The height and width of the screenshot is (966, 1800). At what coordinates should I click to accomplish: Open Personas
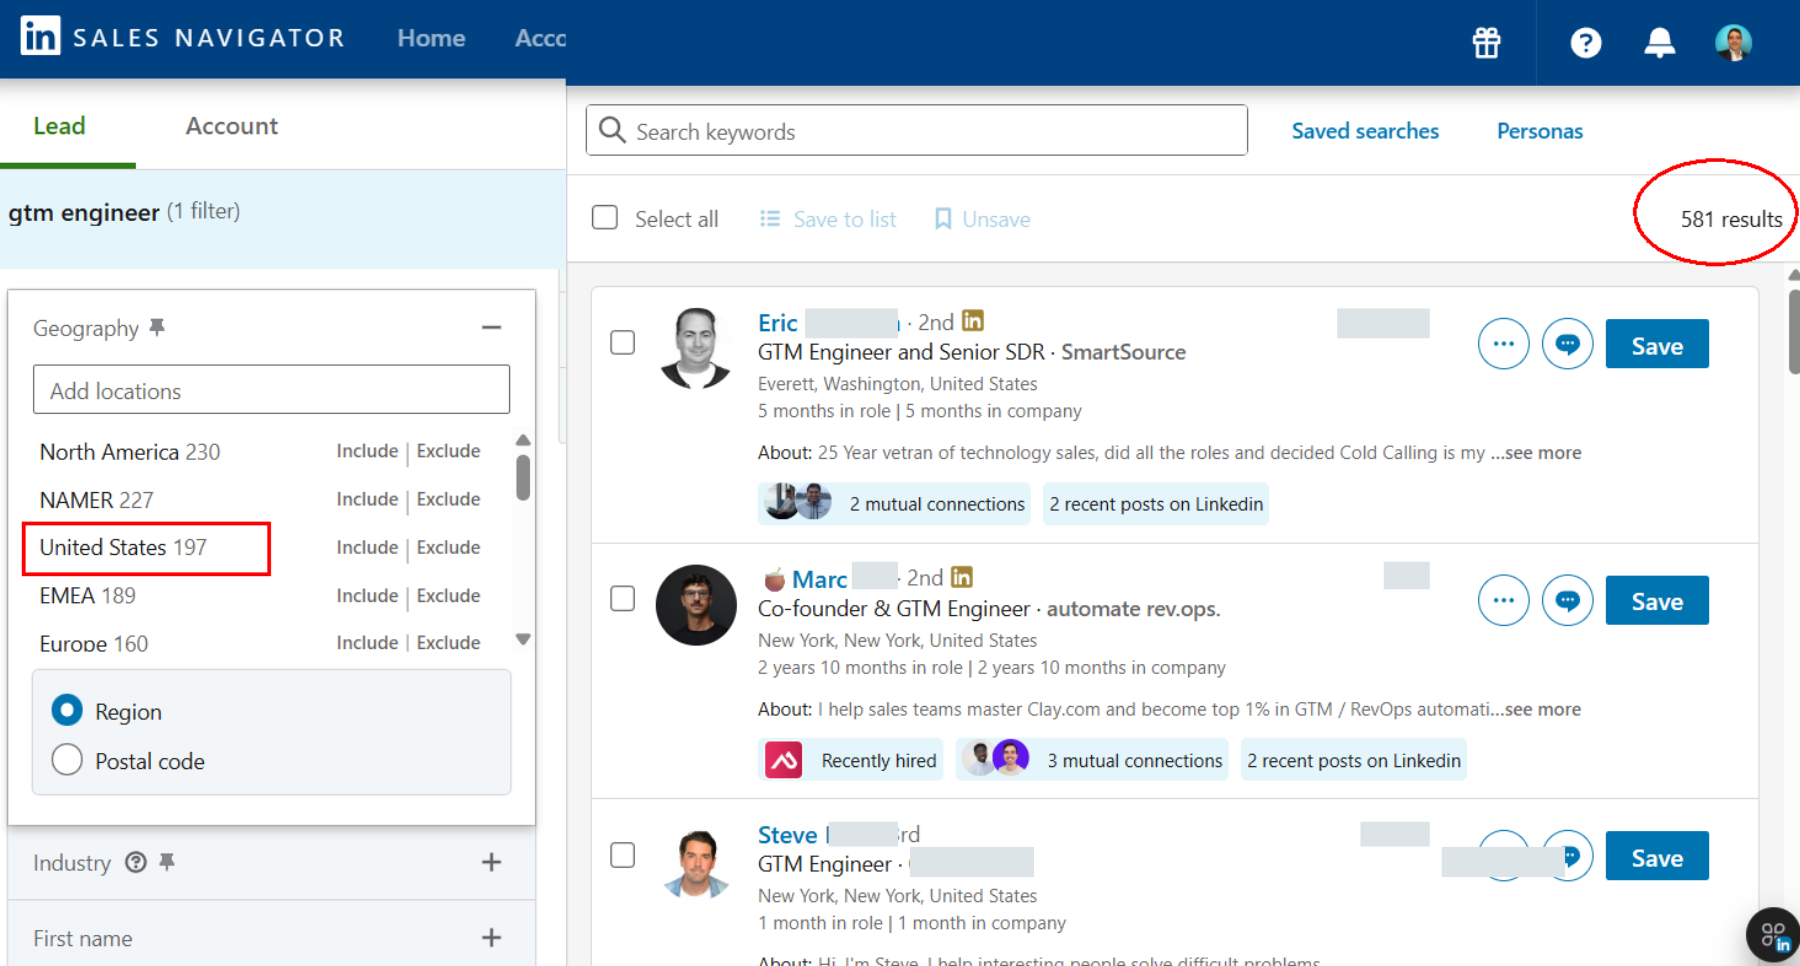[x=1540, y=131]
